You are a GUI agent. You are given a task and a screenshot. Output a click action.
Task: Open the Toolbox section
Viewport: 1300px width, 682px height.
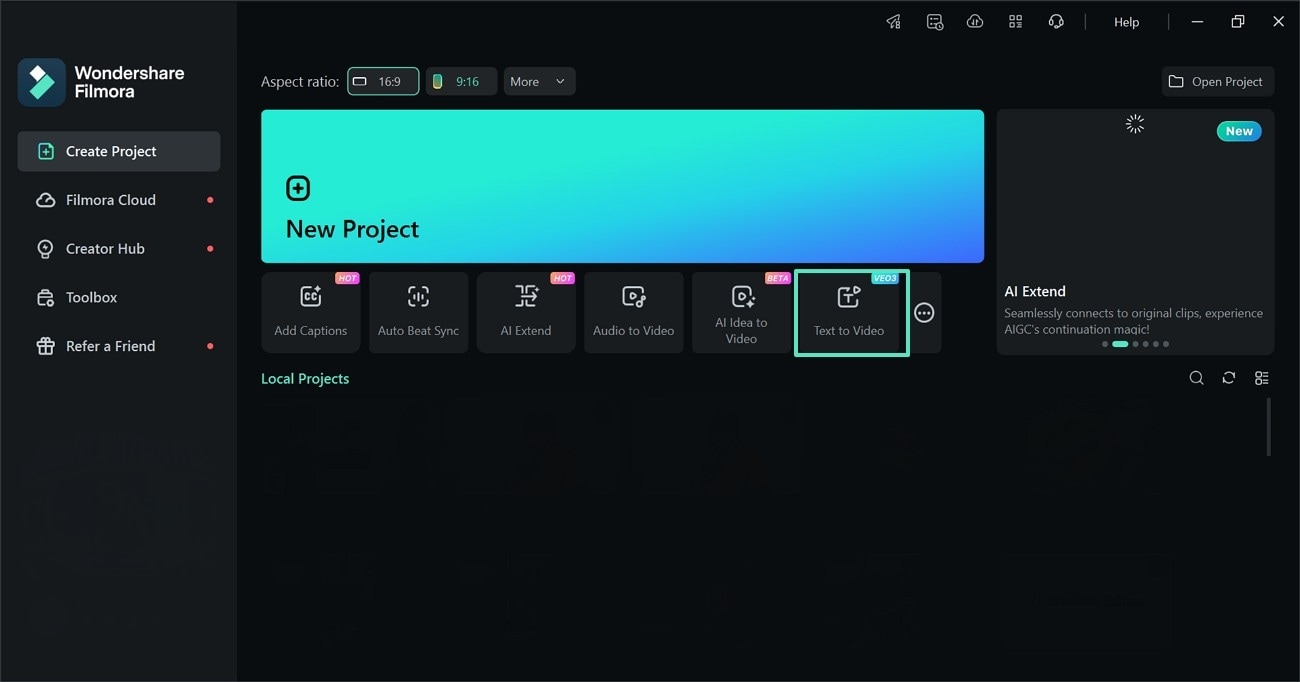point(119,298)
